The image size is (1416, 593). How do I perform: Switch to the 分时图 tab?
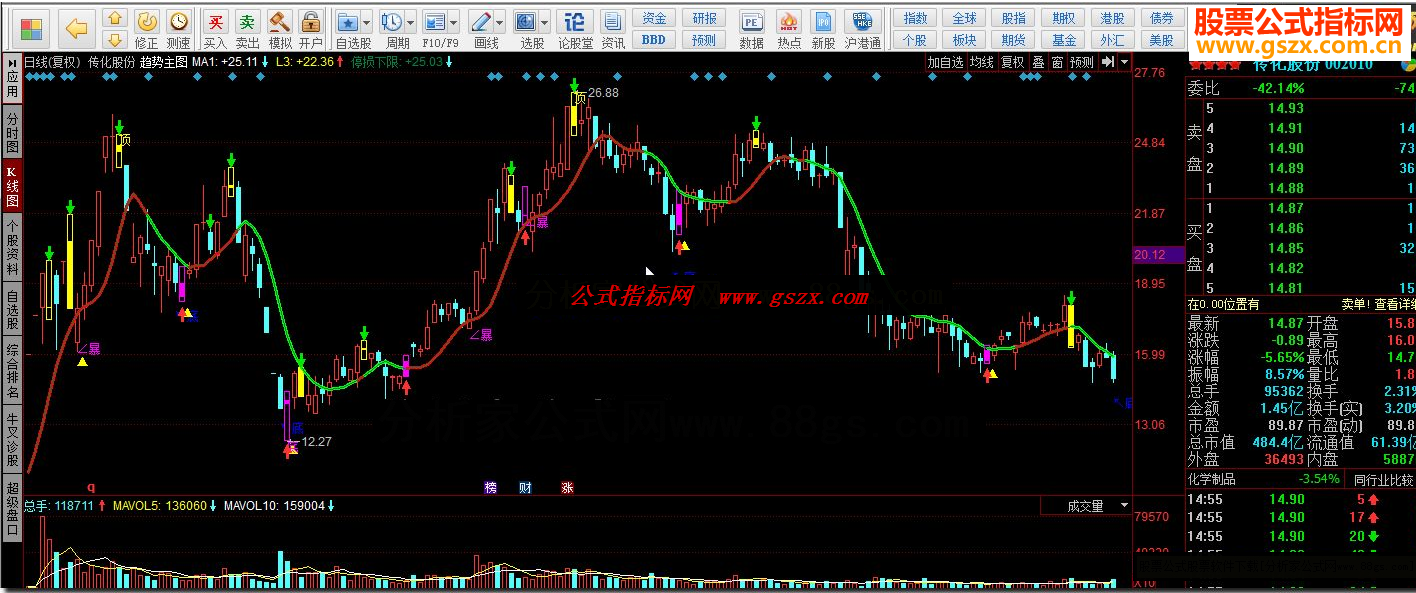[x=12, y=132]
